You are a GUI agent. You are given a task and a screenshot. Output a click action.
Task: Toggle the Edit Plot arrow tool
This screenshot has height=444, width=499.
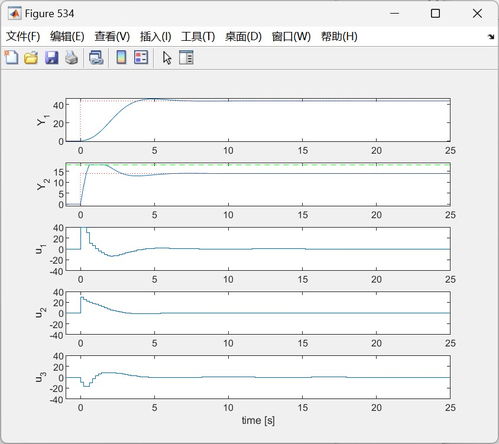point(167,58)
